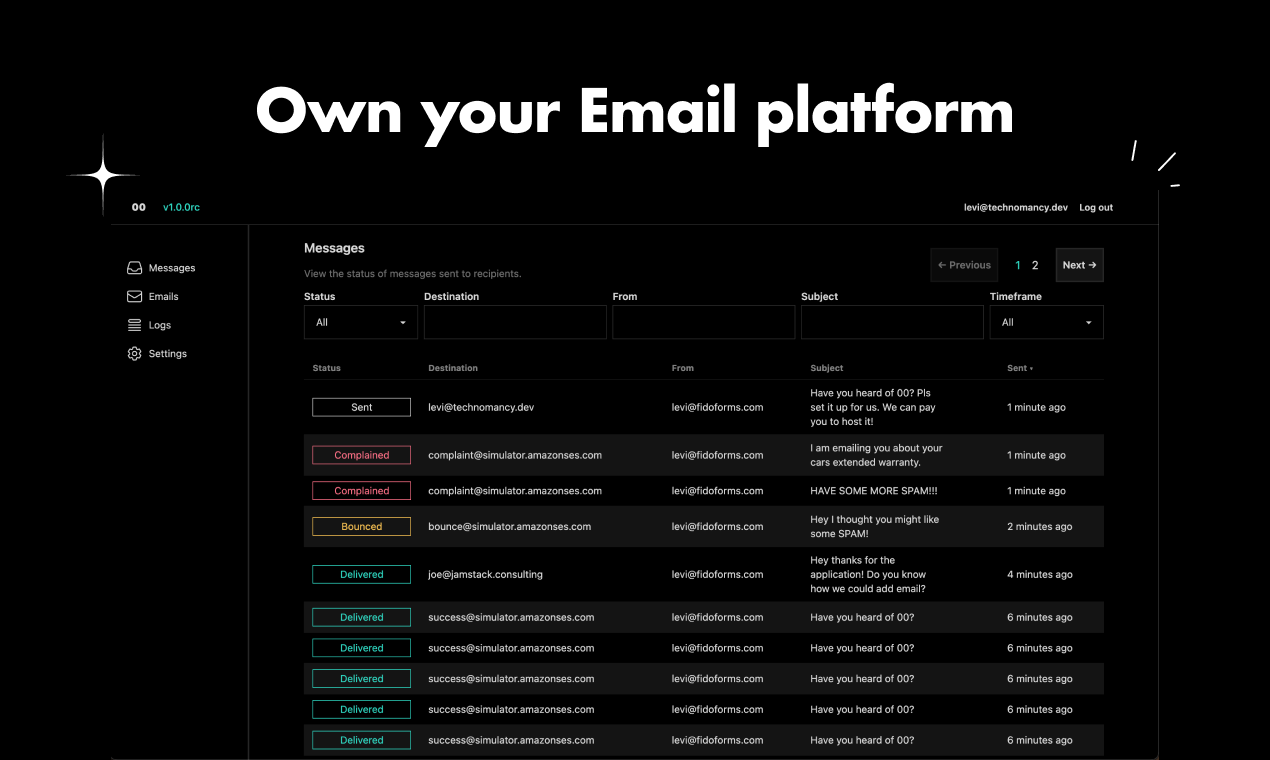This screenshot has height=760, width=1270.
Task: Focus the Subject filter field
Action: (x=892, y=322)
